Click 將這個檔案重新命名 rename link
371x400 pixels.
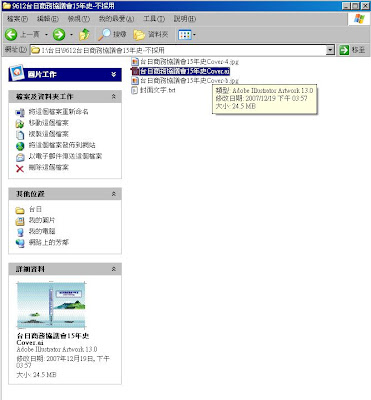[58, 112]
